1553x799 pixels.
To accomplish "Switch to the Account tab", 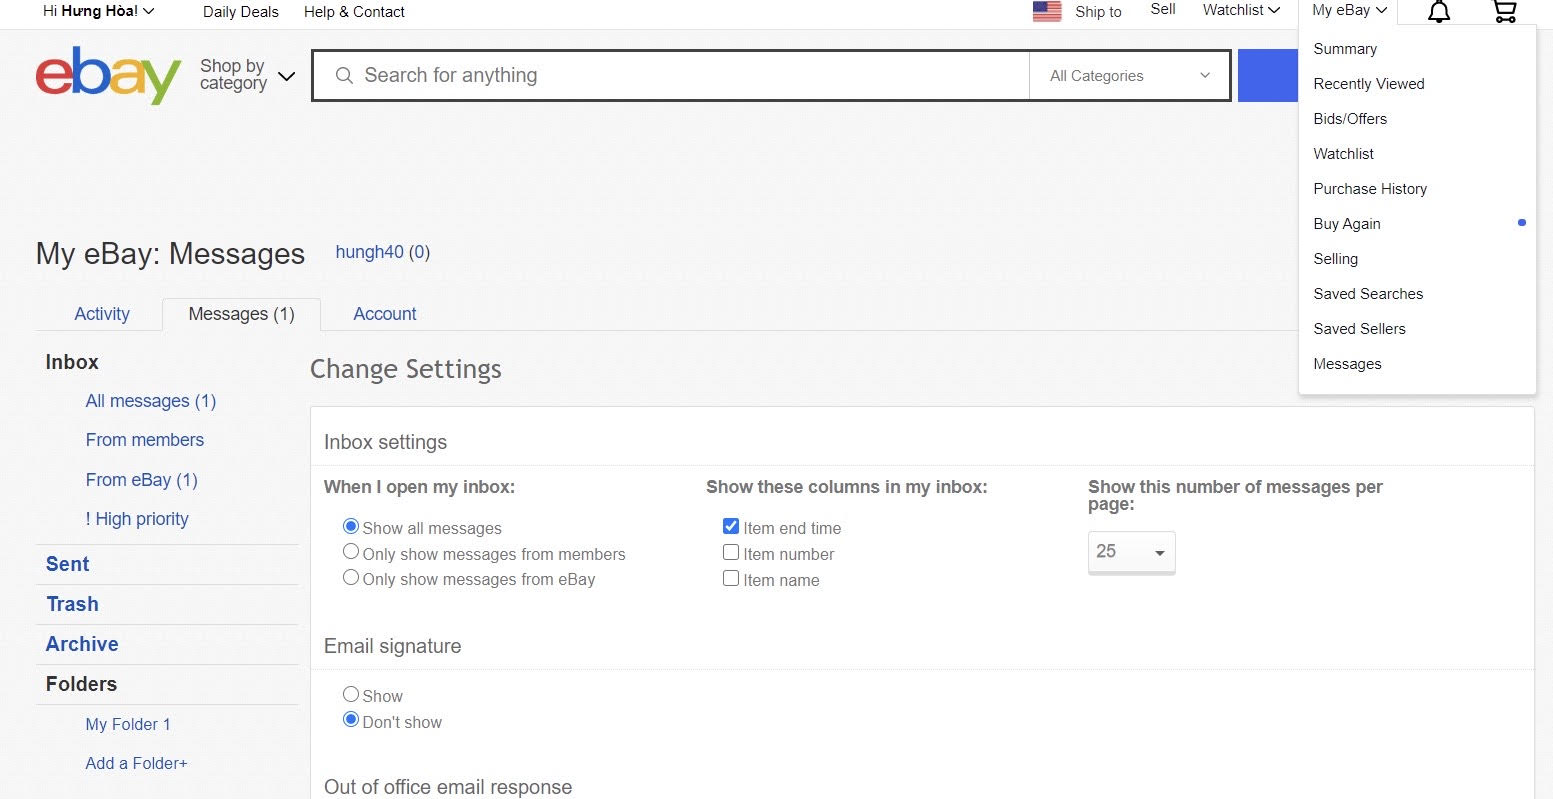I will pos(384,314).
